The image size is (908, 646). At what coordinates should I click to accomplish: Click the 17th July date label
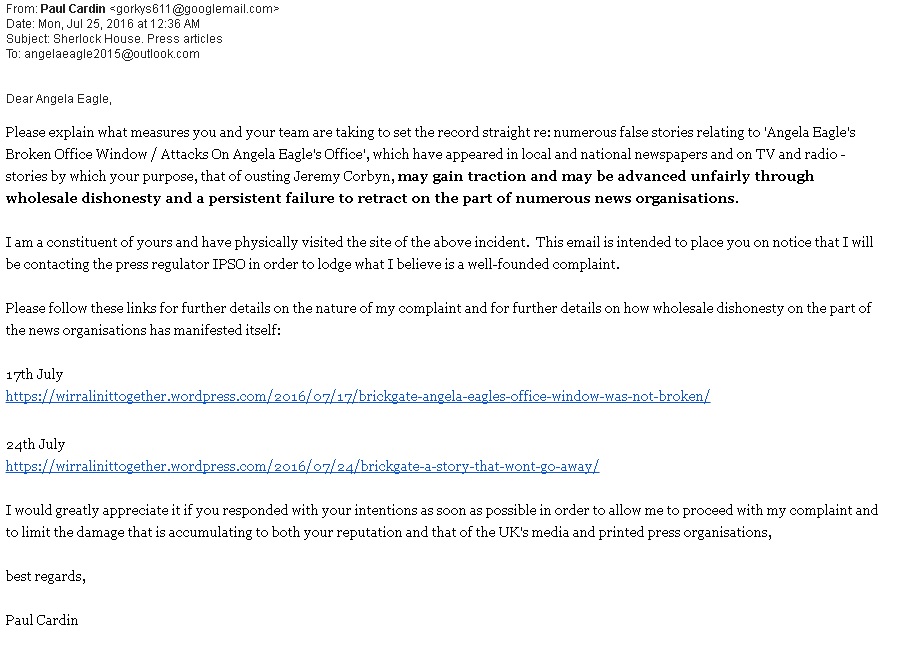click(x=34, y=374)
